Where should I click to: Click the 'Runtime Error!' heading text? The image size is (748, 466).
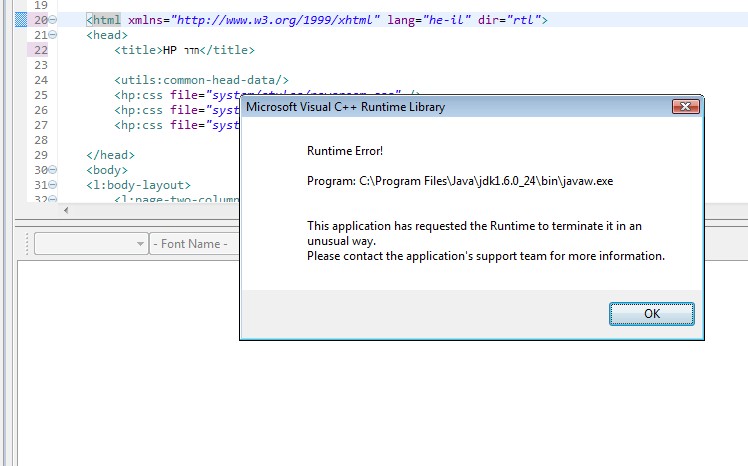345,151
